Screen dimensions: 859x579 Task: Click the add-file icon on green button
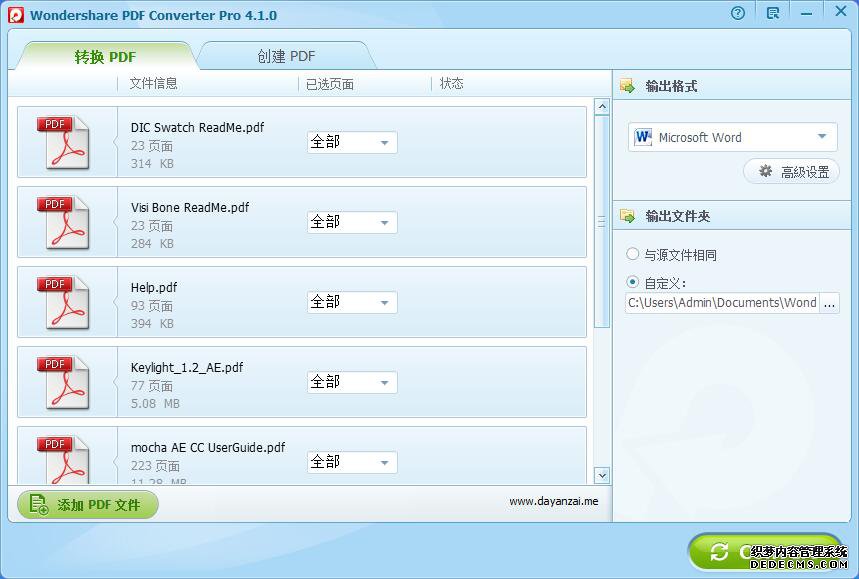point(38,505)
